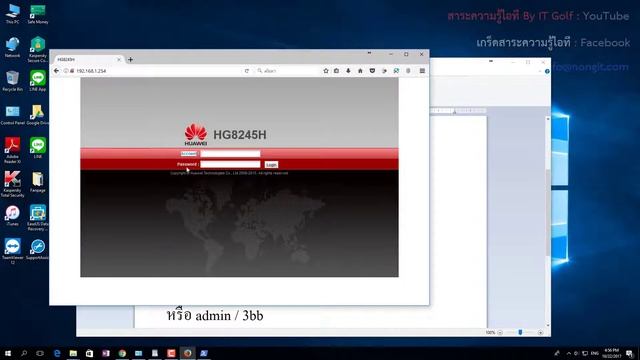Open Control Panel desktop icon

coord(12,115)
